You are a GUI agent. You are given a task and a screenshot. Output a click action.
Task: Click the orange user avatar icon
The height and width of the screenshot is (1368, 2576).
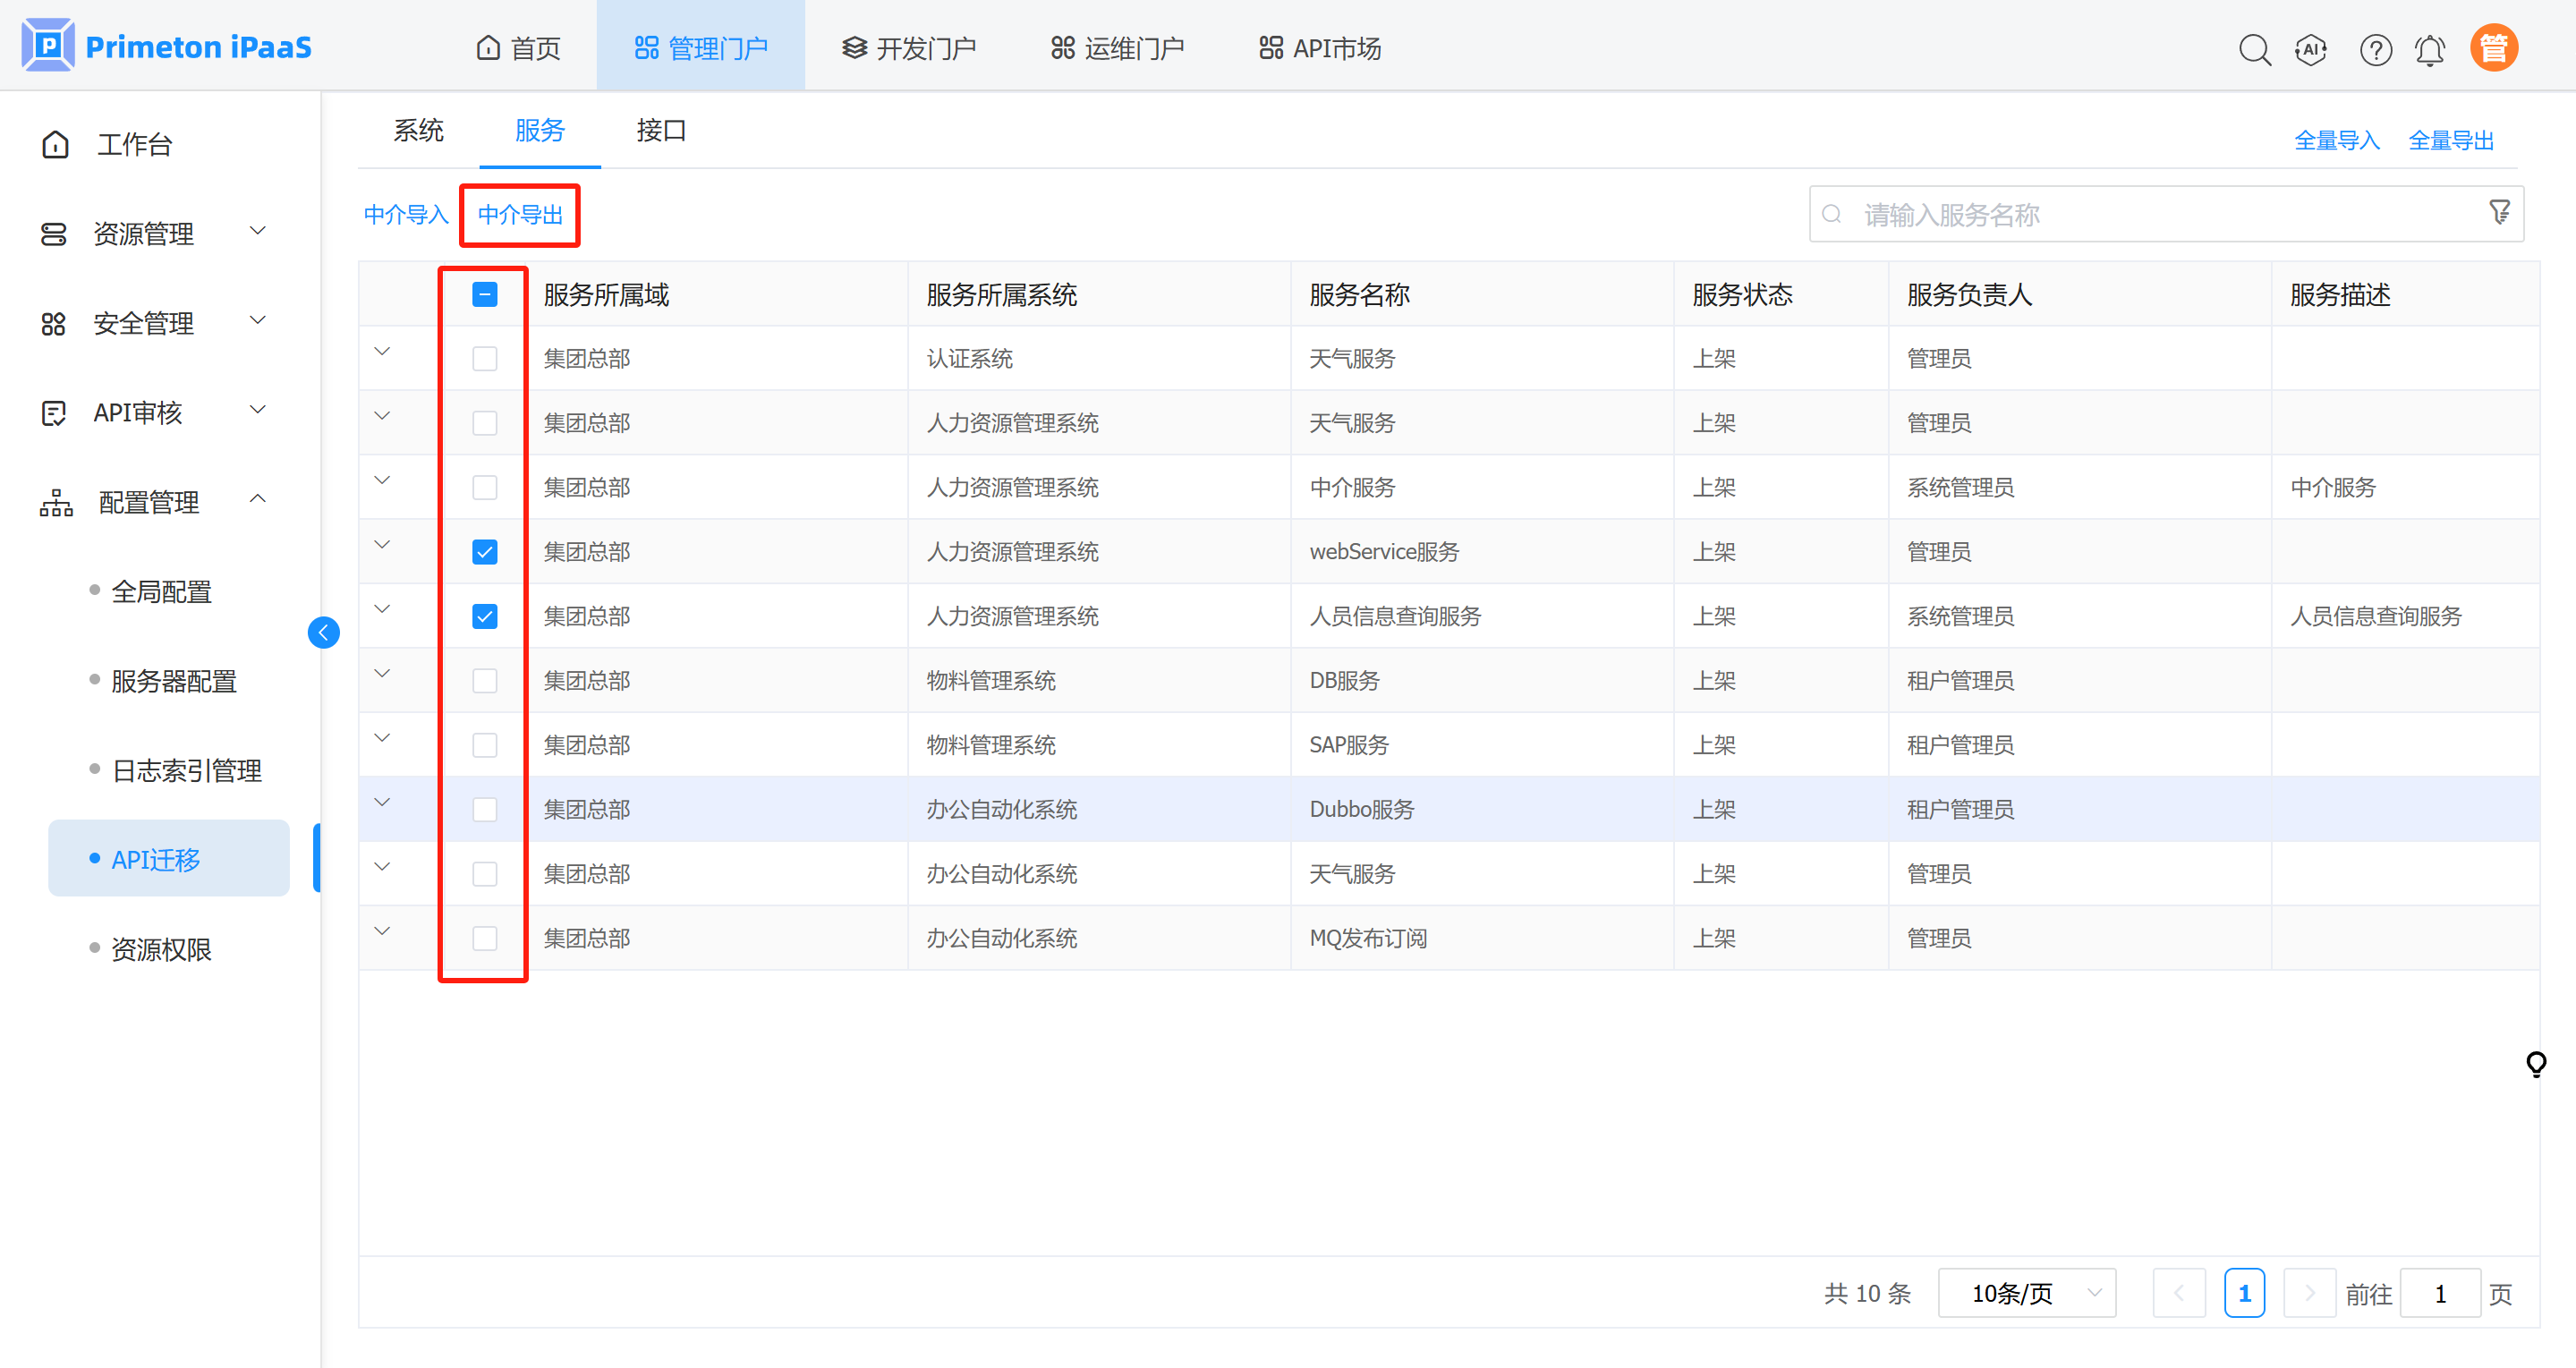point(2493,48)
